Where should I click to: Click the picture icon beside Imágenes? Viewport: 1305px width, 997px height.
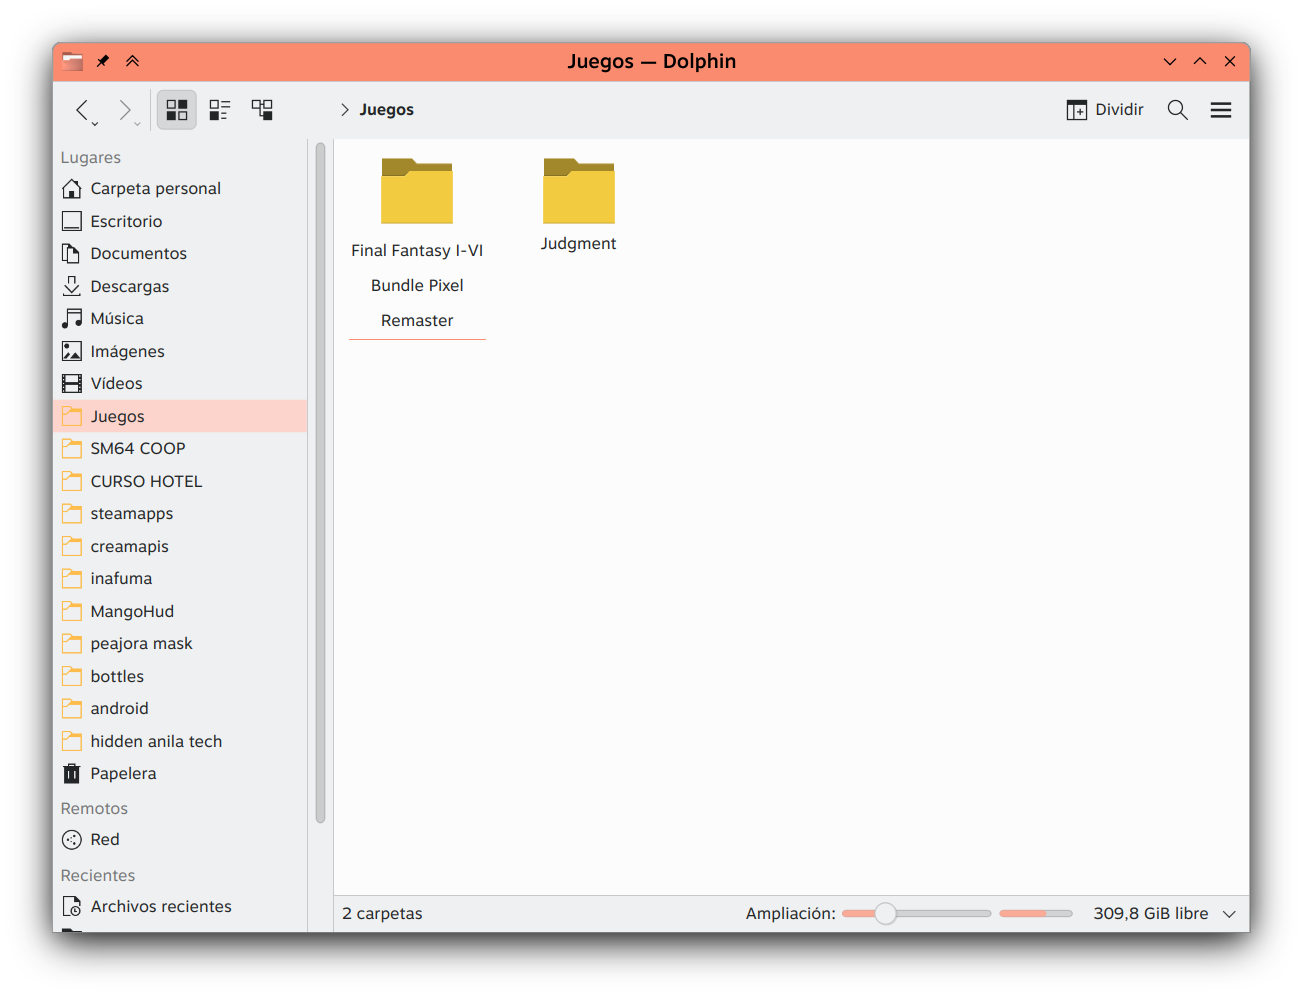[x=72, y=351]
